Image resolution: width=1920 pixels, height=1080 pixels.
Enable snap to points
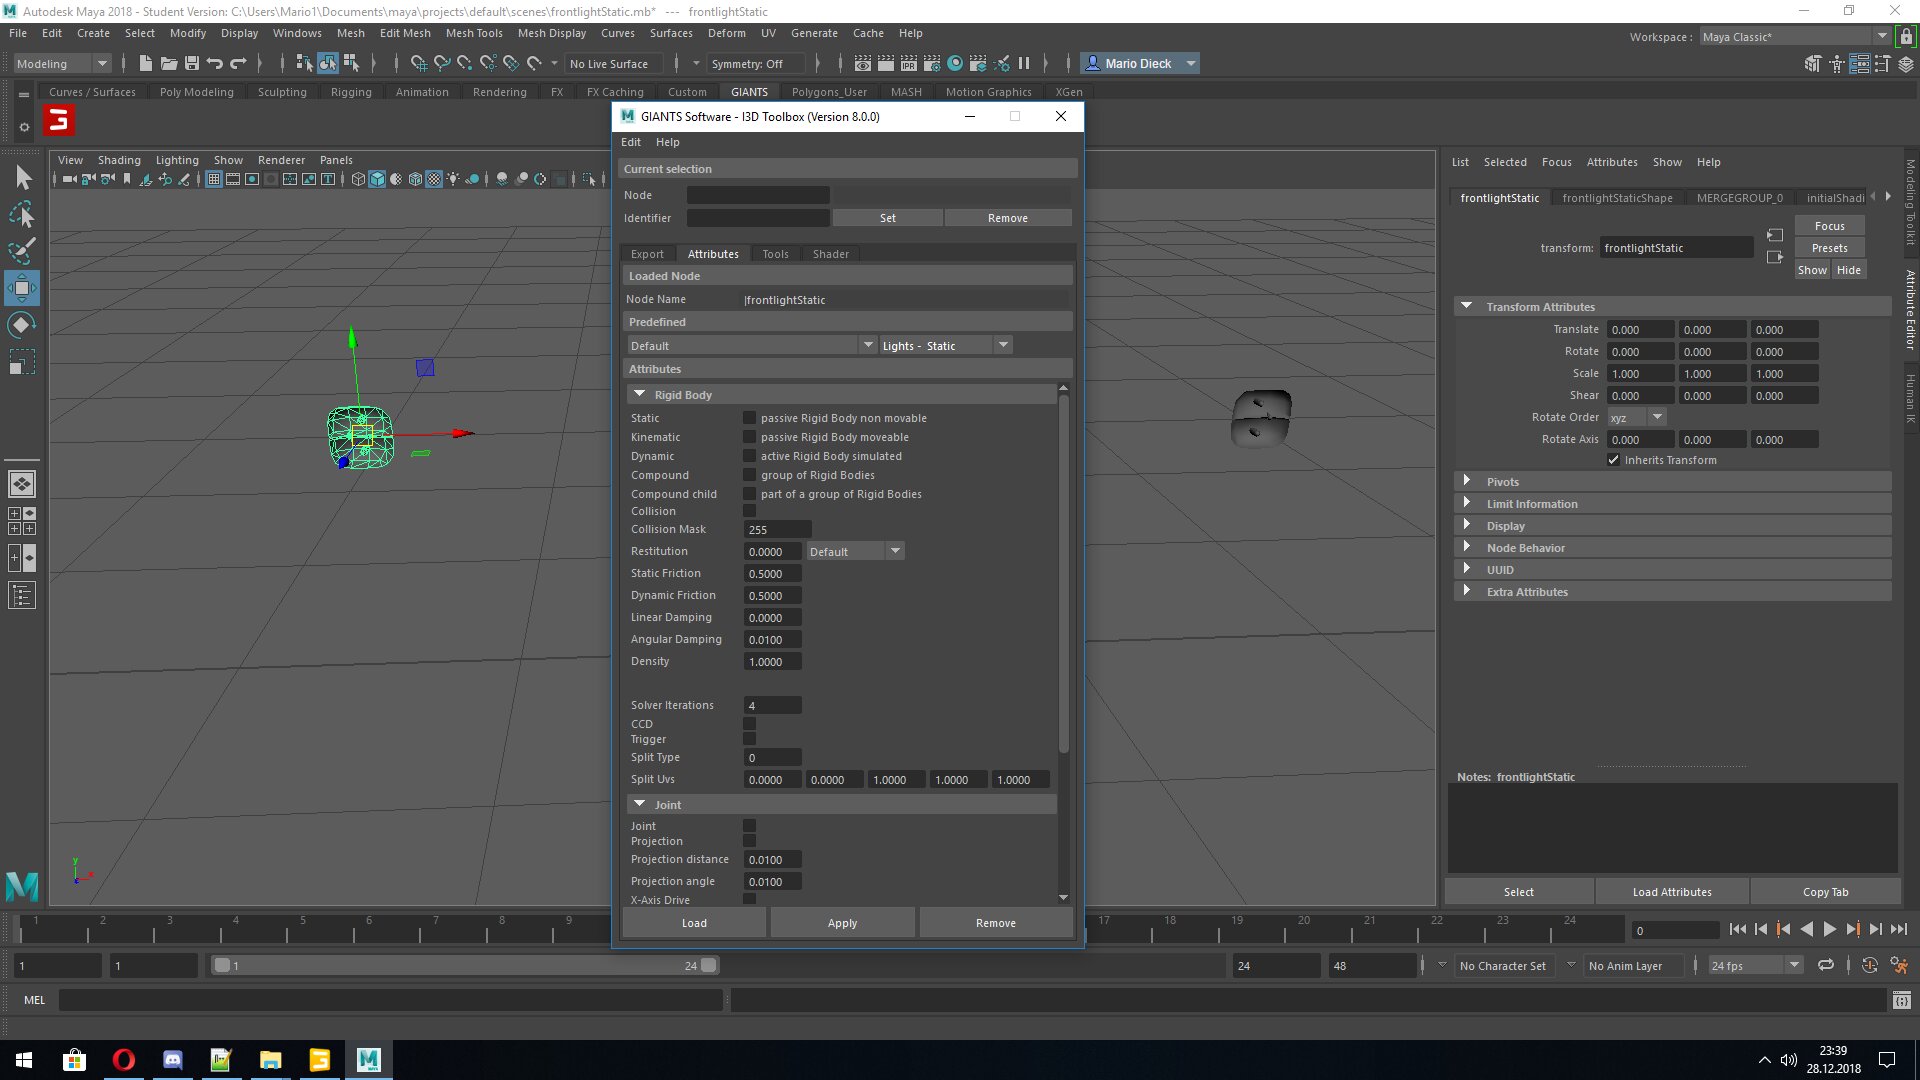(x=465, y=63)
